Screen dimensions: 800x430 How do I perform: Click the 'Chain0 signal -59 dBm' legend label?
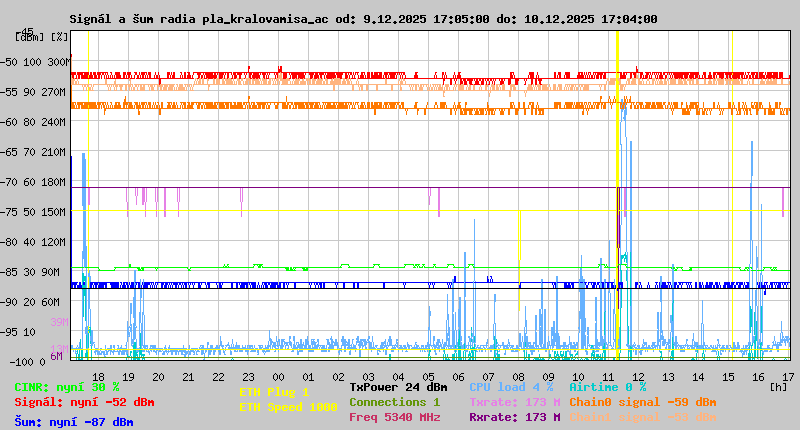click(x=643, y=402)
